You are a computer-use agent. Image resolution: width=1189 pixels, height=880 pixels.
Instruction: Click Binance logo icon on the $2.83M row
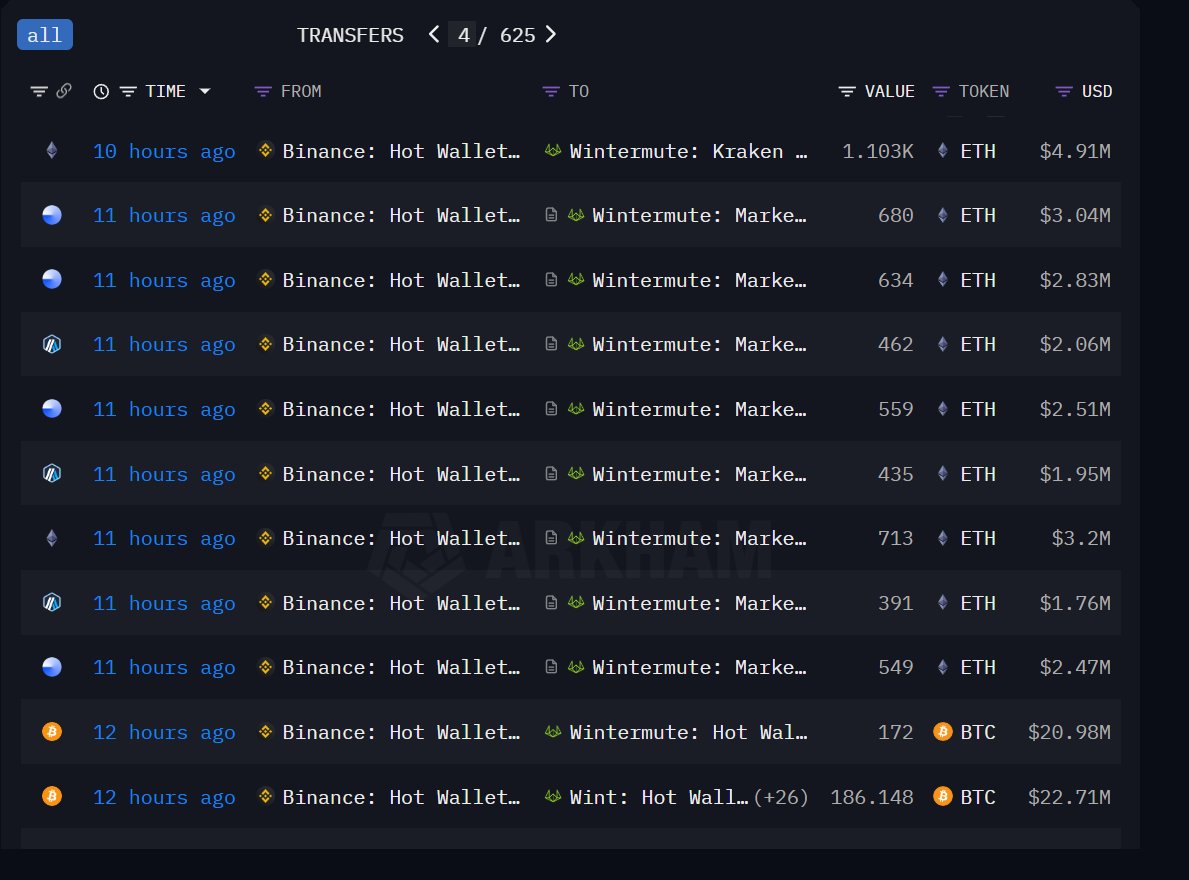coord(265,280)
